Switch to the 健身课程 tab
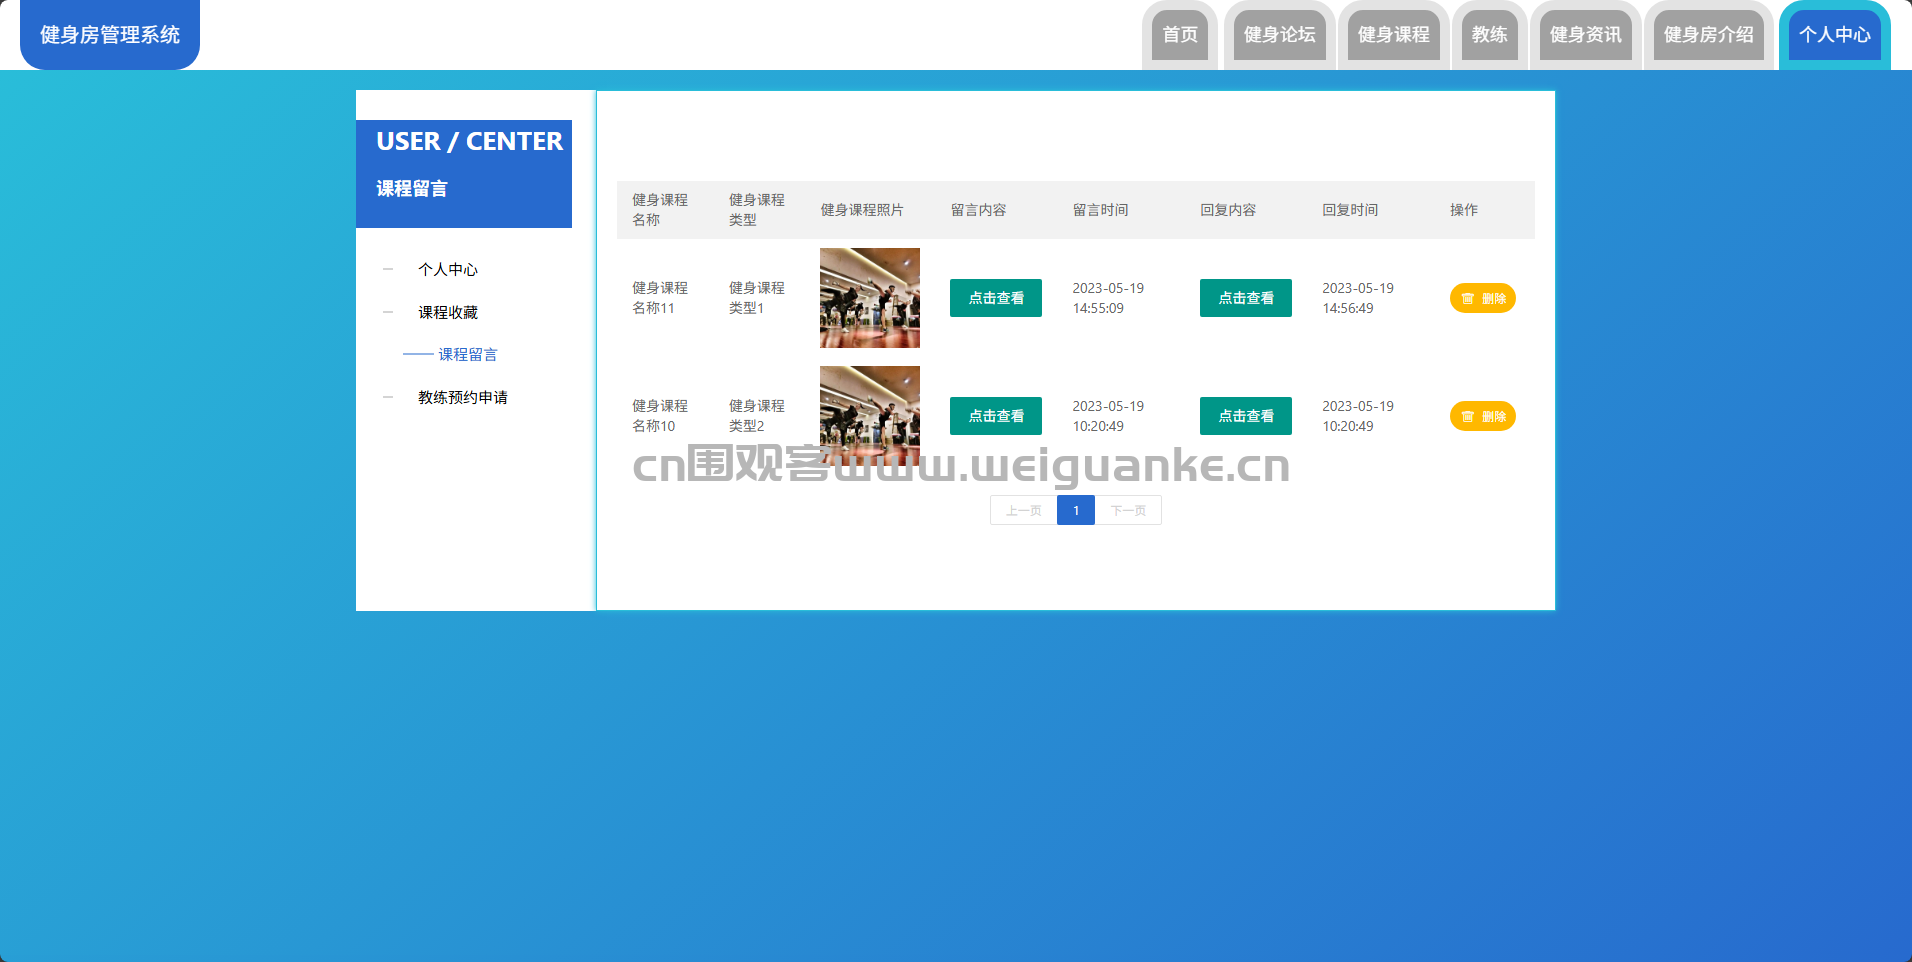 pos(1393,35)
